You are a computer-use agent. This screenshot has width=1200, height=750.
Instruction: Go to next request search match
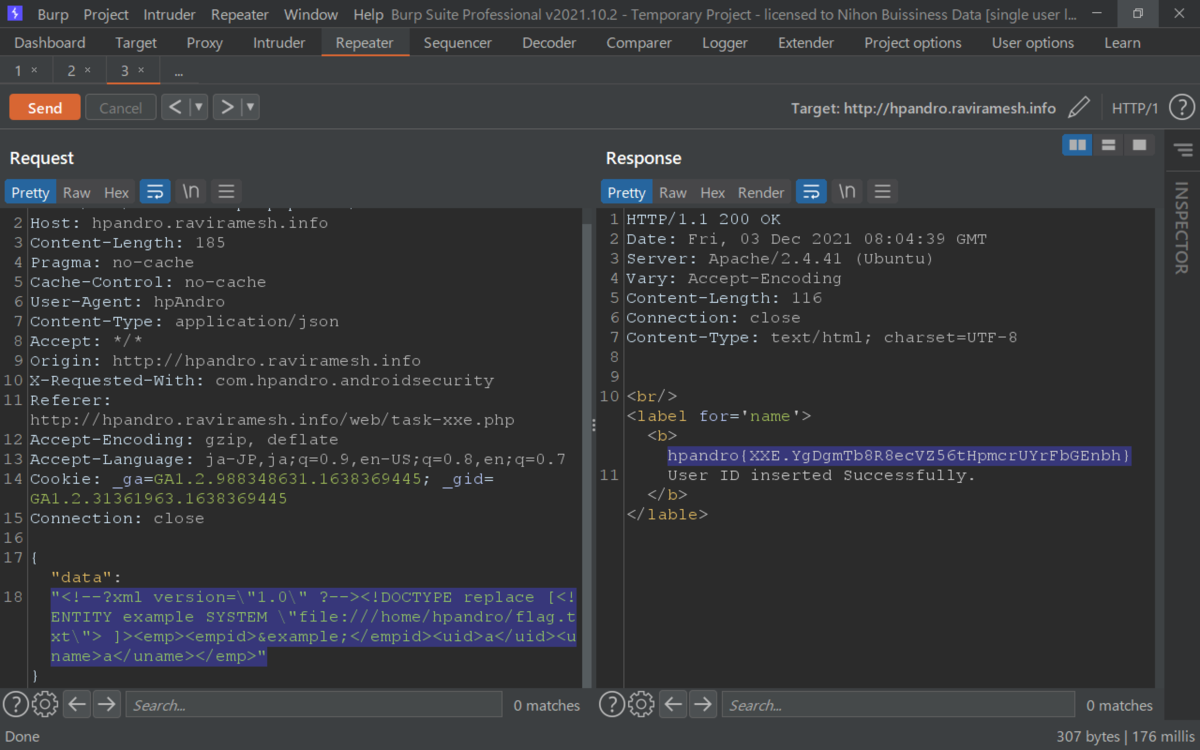click(x=106, y=704)
